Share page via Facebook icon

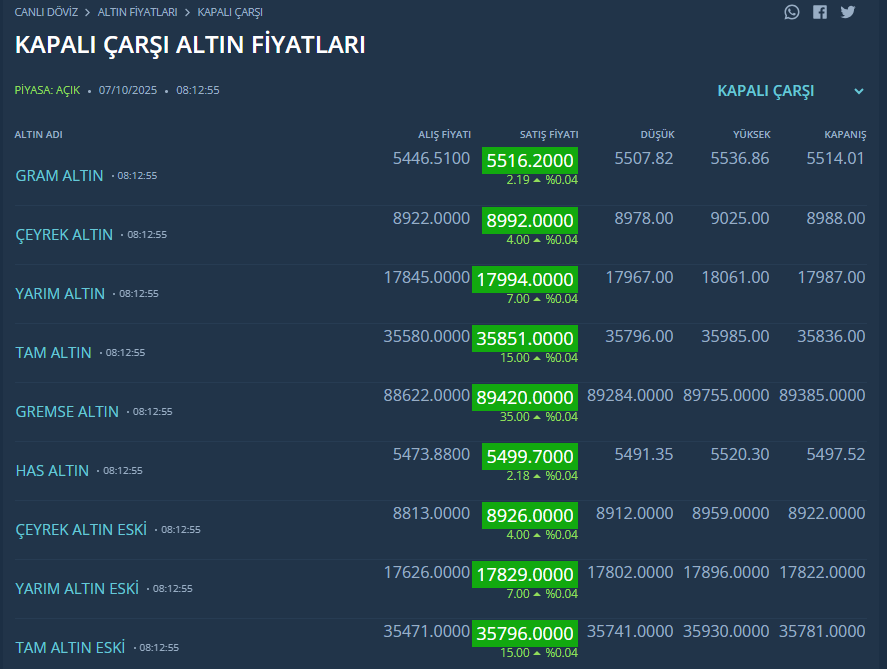820,12
